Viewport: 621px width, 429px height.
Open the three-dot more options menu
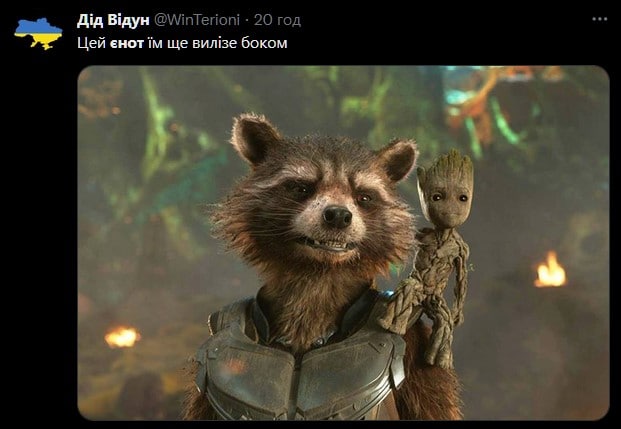pos(600,19)
